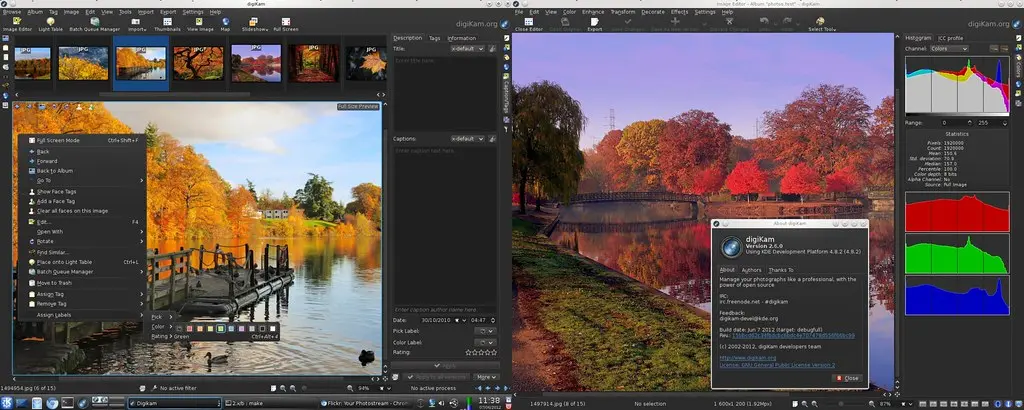
Task: Click the Digikam task in the taskbar
Action: (x=174, y=403)
